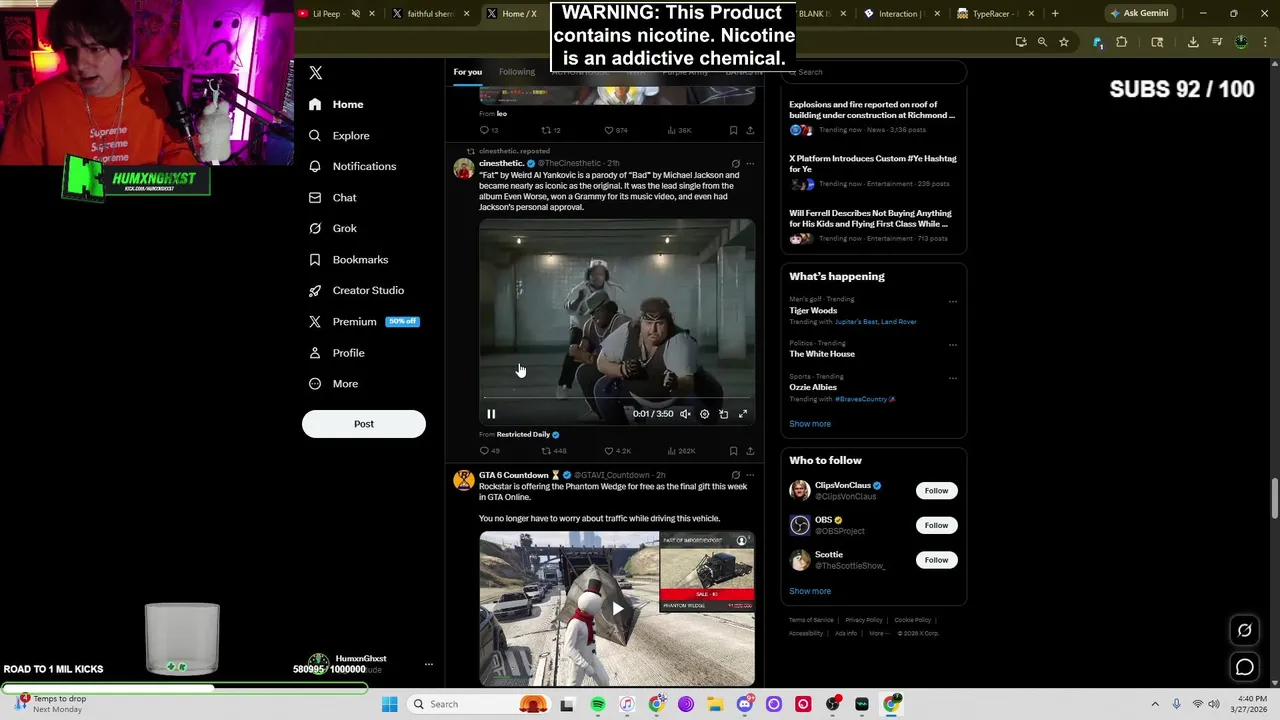The image size is (1280, 720).
Task: Focus the X Search field
Action: [873, 72]
